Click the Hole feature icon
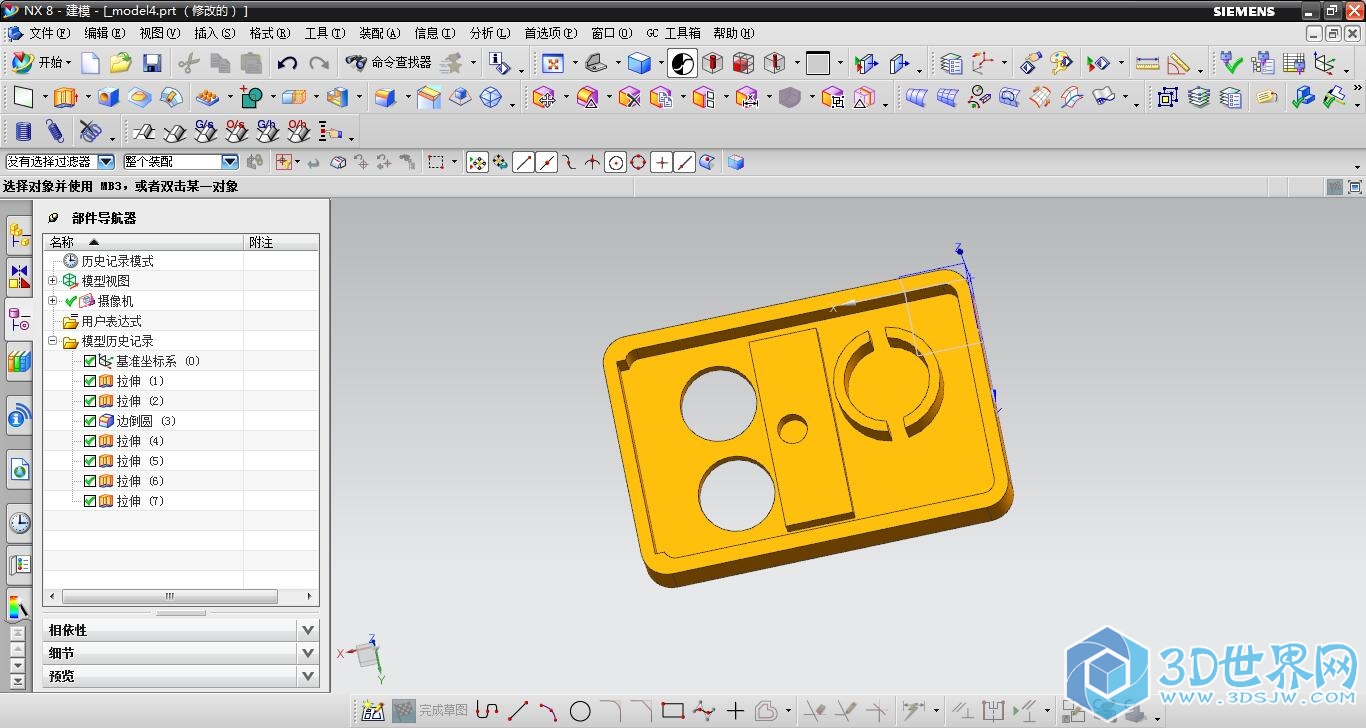 click(x=109, y=98)
